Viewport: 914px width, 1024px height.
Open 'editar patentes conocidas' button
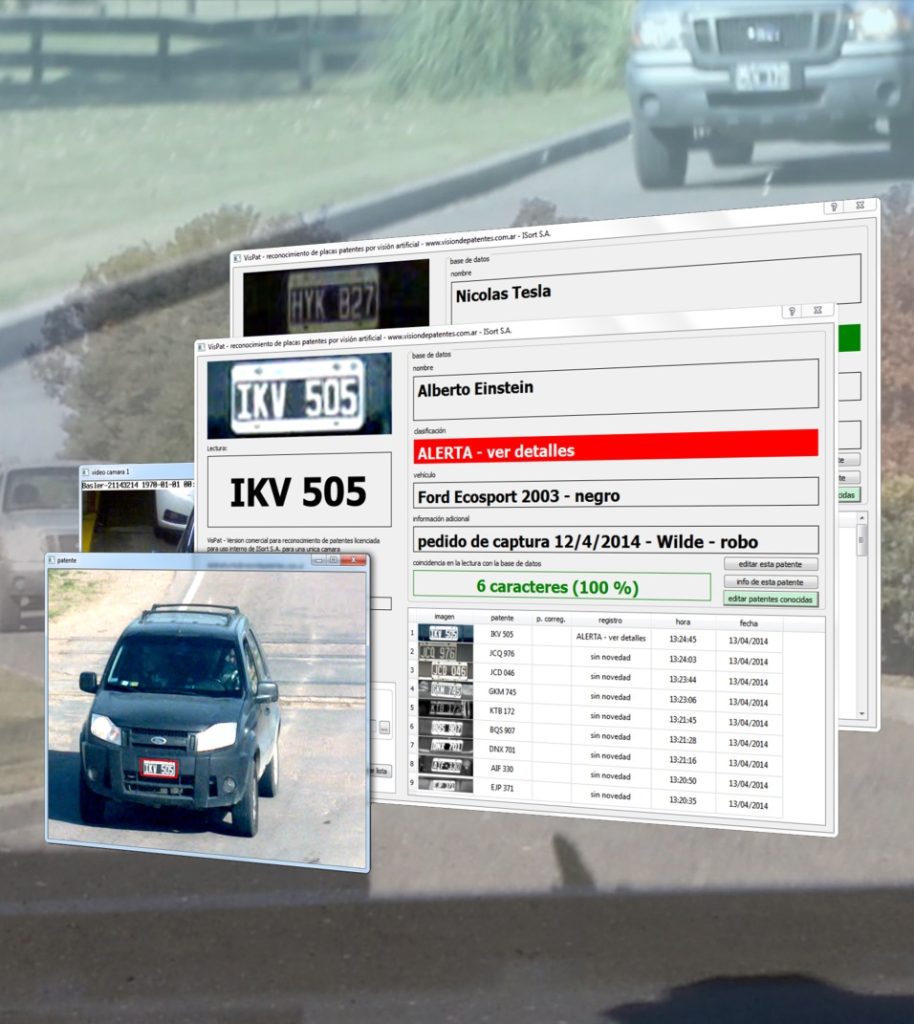(770, 599)
